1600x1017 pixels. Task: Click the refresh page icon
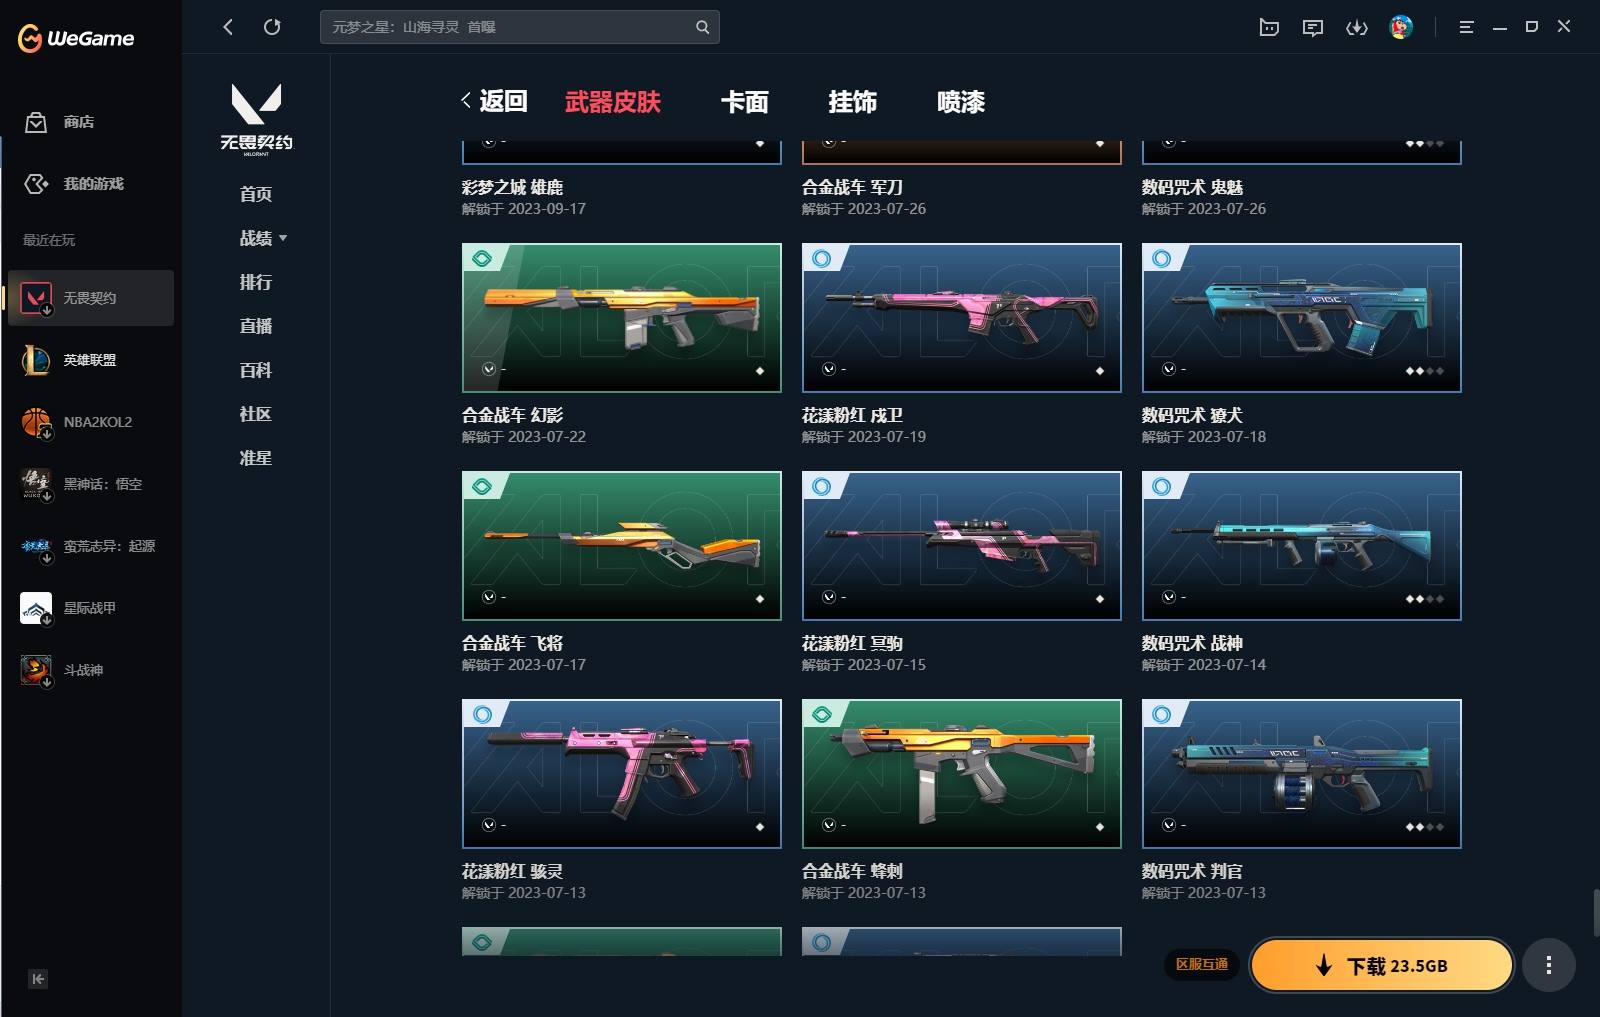tap(272, 27)
